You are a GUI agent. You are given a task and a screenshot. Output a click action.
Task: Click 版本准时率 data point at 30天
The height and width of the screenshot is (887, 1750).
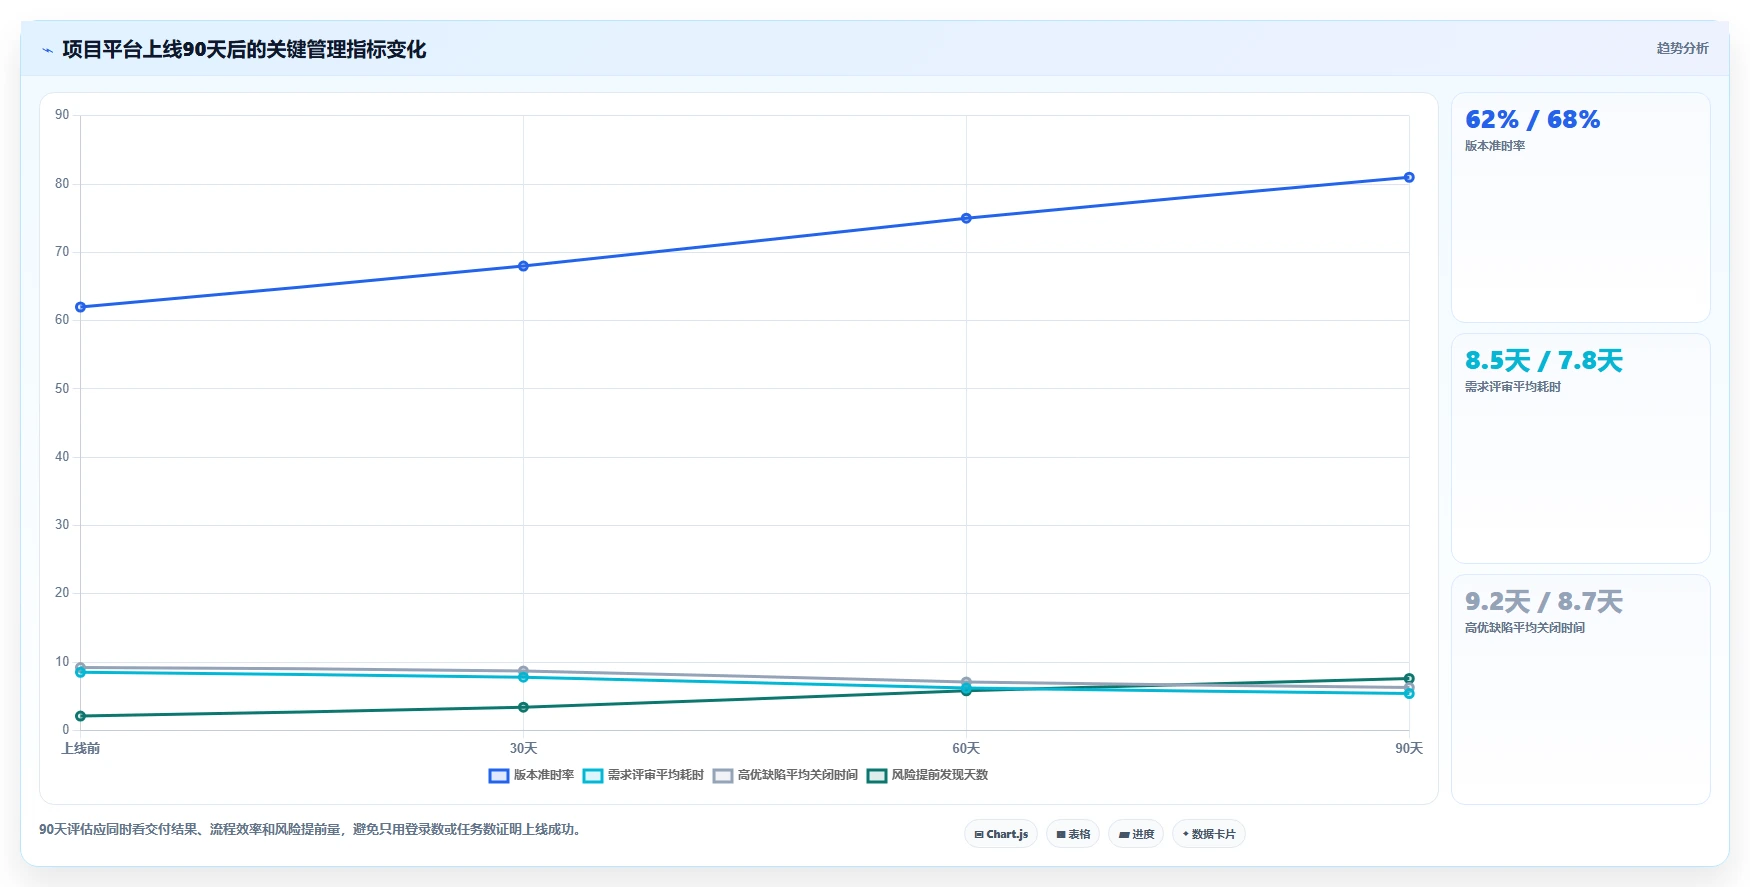[523, 266]
